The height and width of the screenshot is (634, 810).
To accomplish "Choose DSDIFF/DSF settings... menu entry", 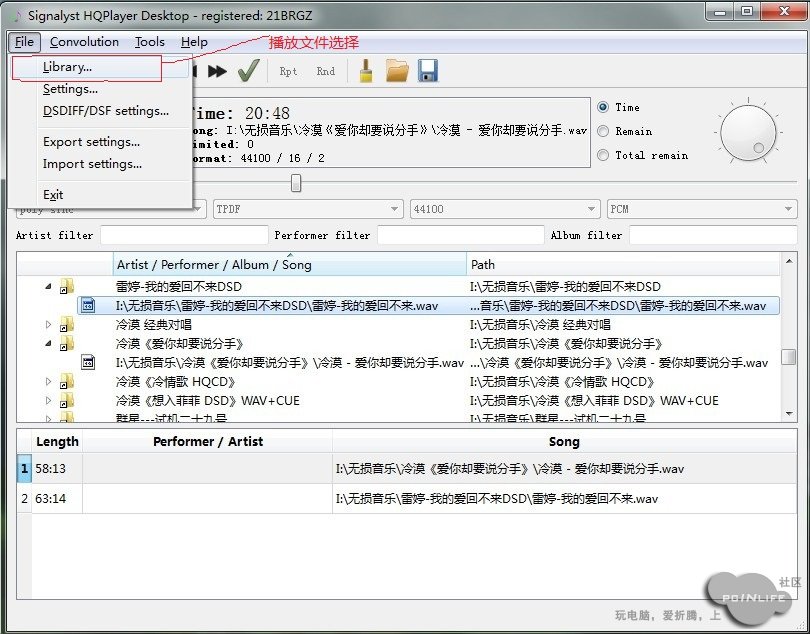I will [100, 111].
